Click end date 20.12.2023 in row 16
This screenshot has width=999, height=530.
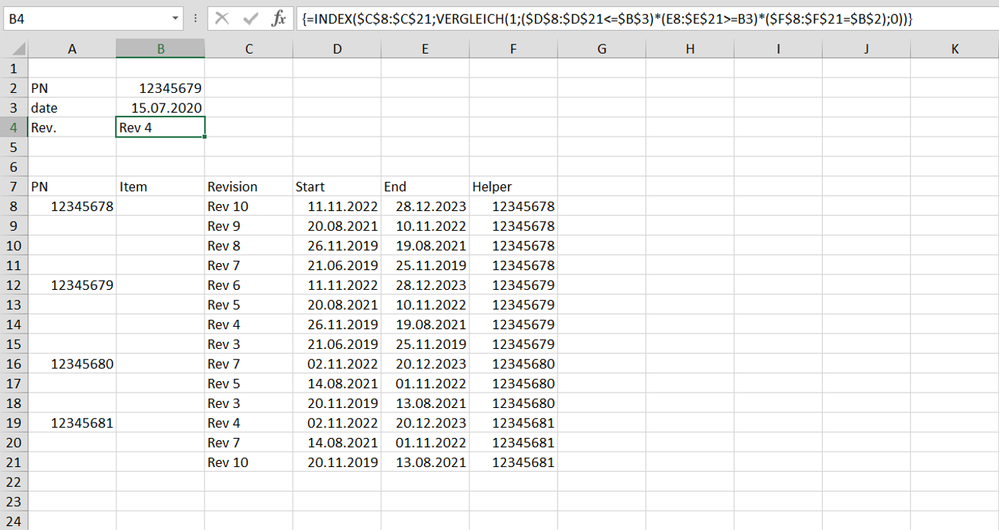(x=425, y=364)
